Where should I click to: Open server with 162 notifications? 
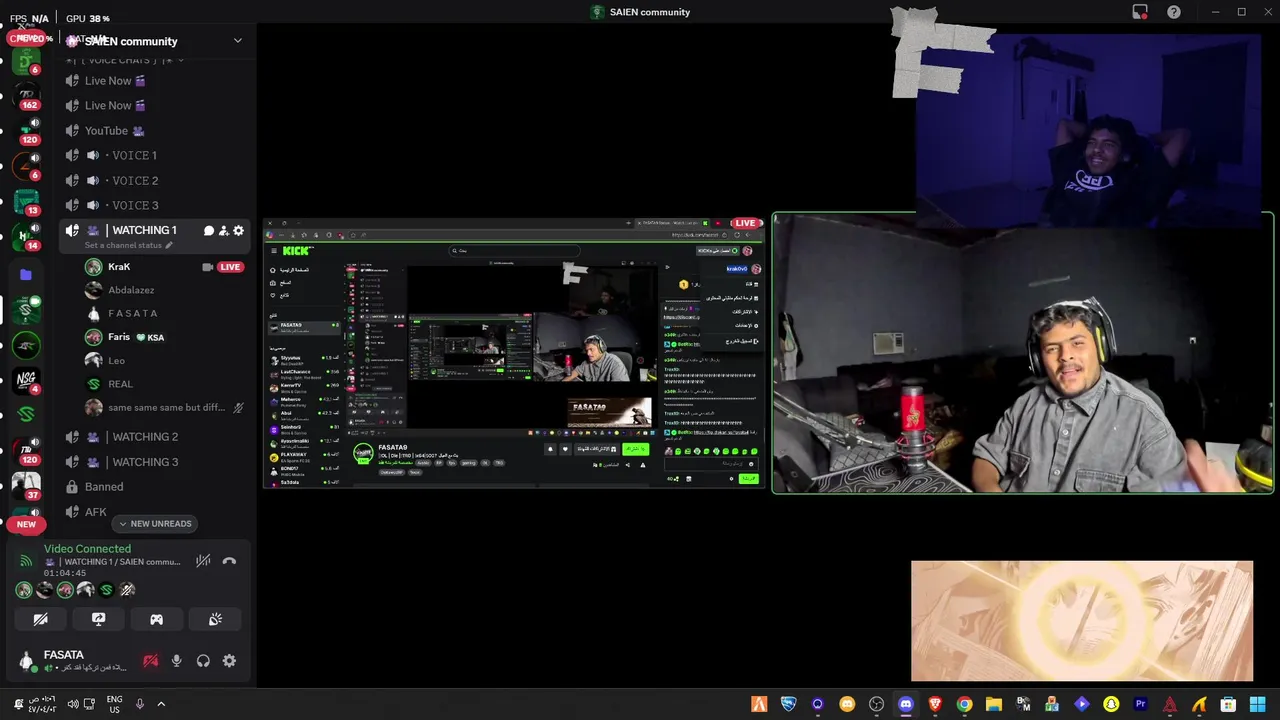pyautogui.click(x=26, y=96)
